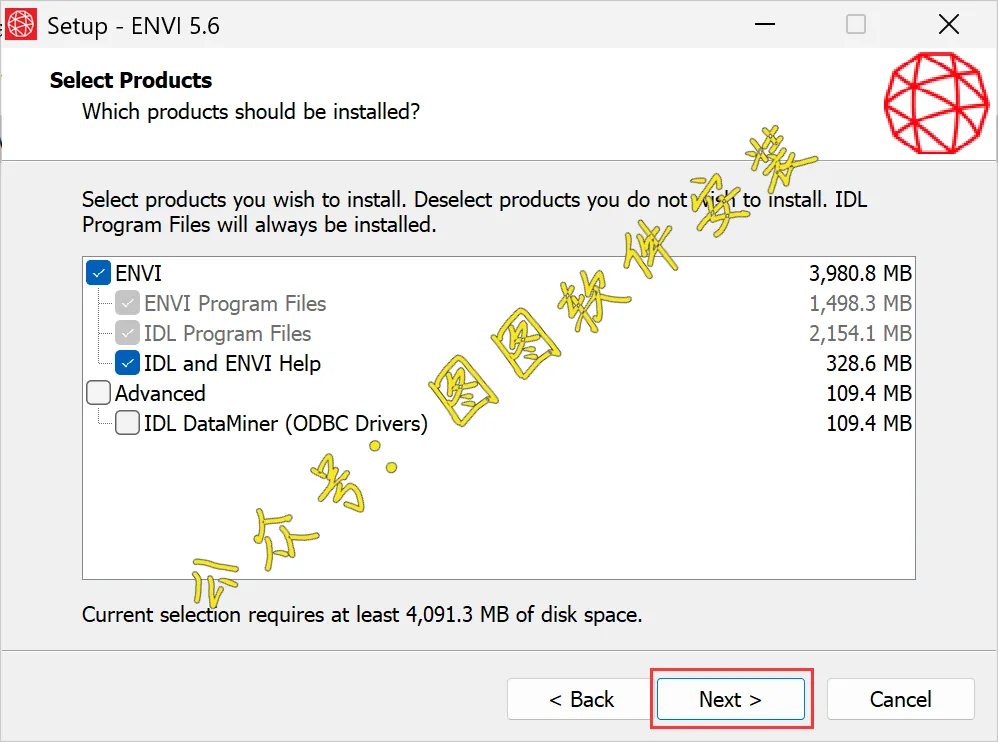This screenshot has height=742, width=998.
Task: Click the disk space requirement text
Action: coord(362,614)
